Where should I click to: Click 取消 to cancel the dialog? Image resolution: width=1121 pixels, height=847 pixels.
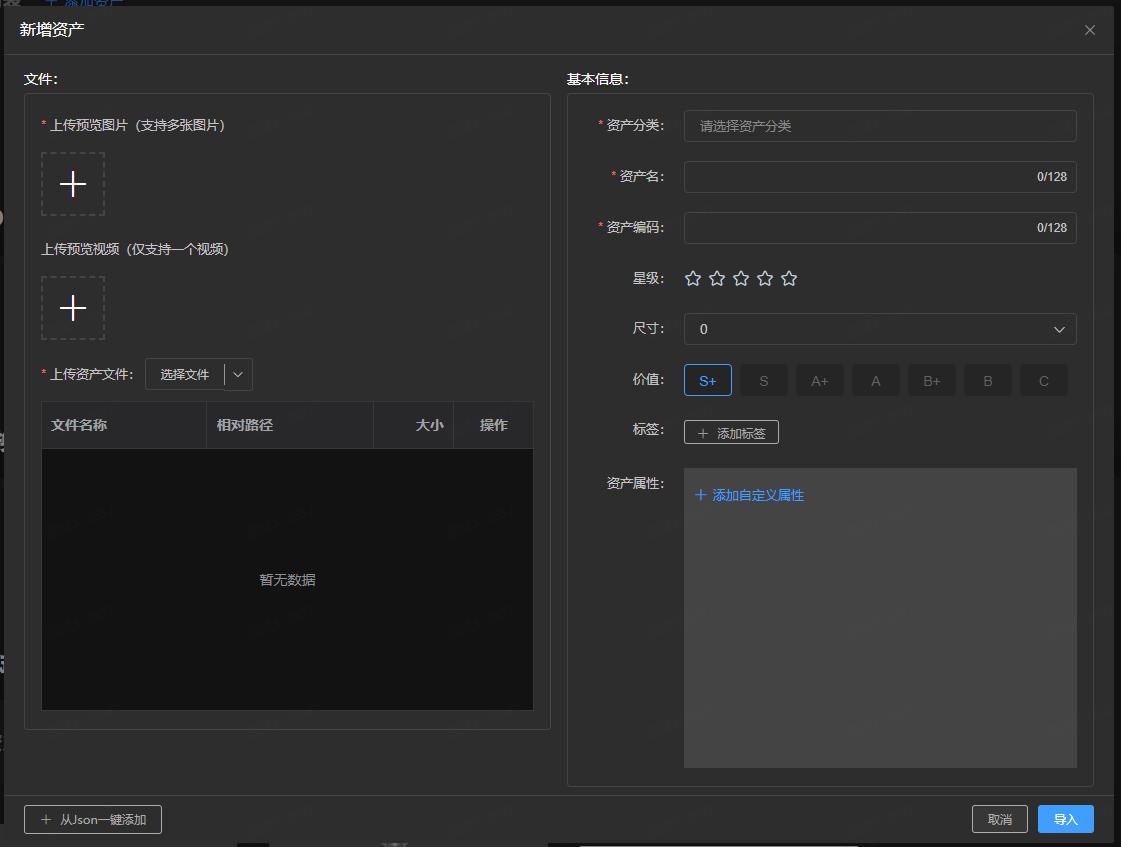pos(999,819)
